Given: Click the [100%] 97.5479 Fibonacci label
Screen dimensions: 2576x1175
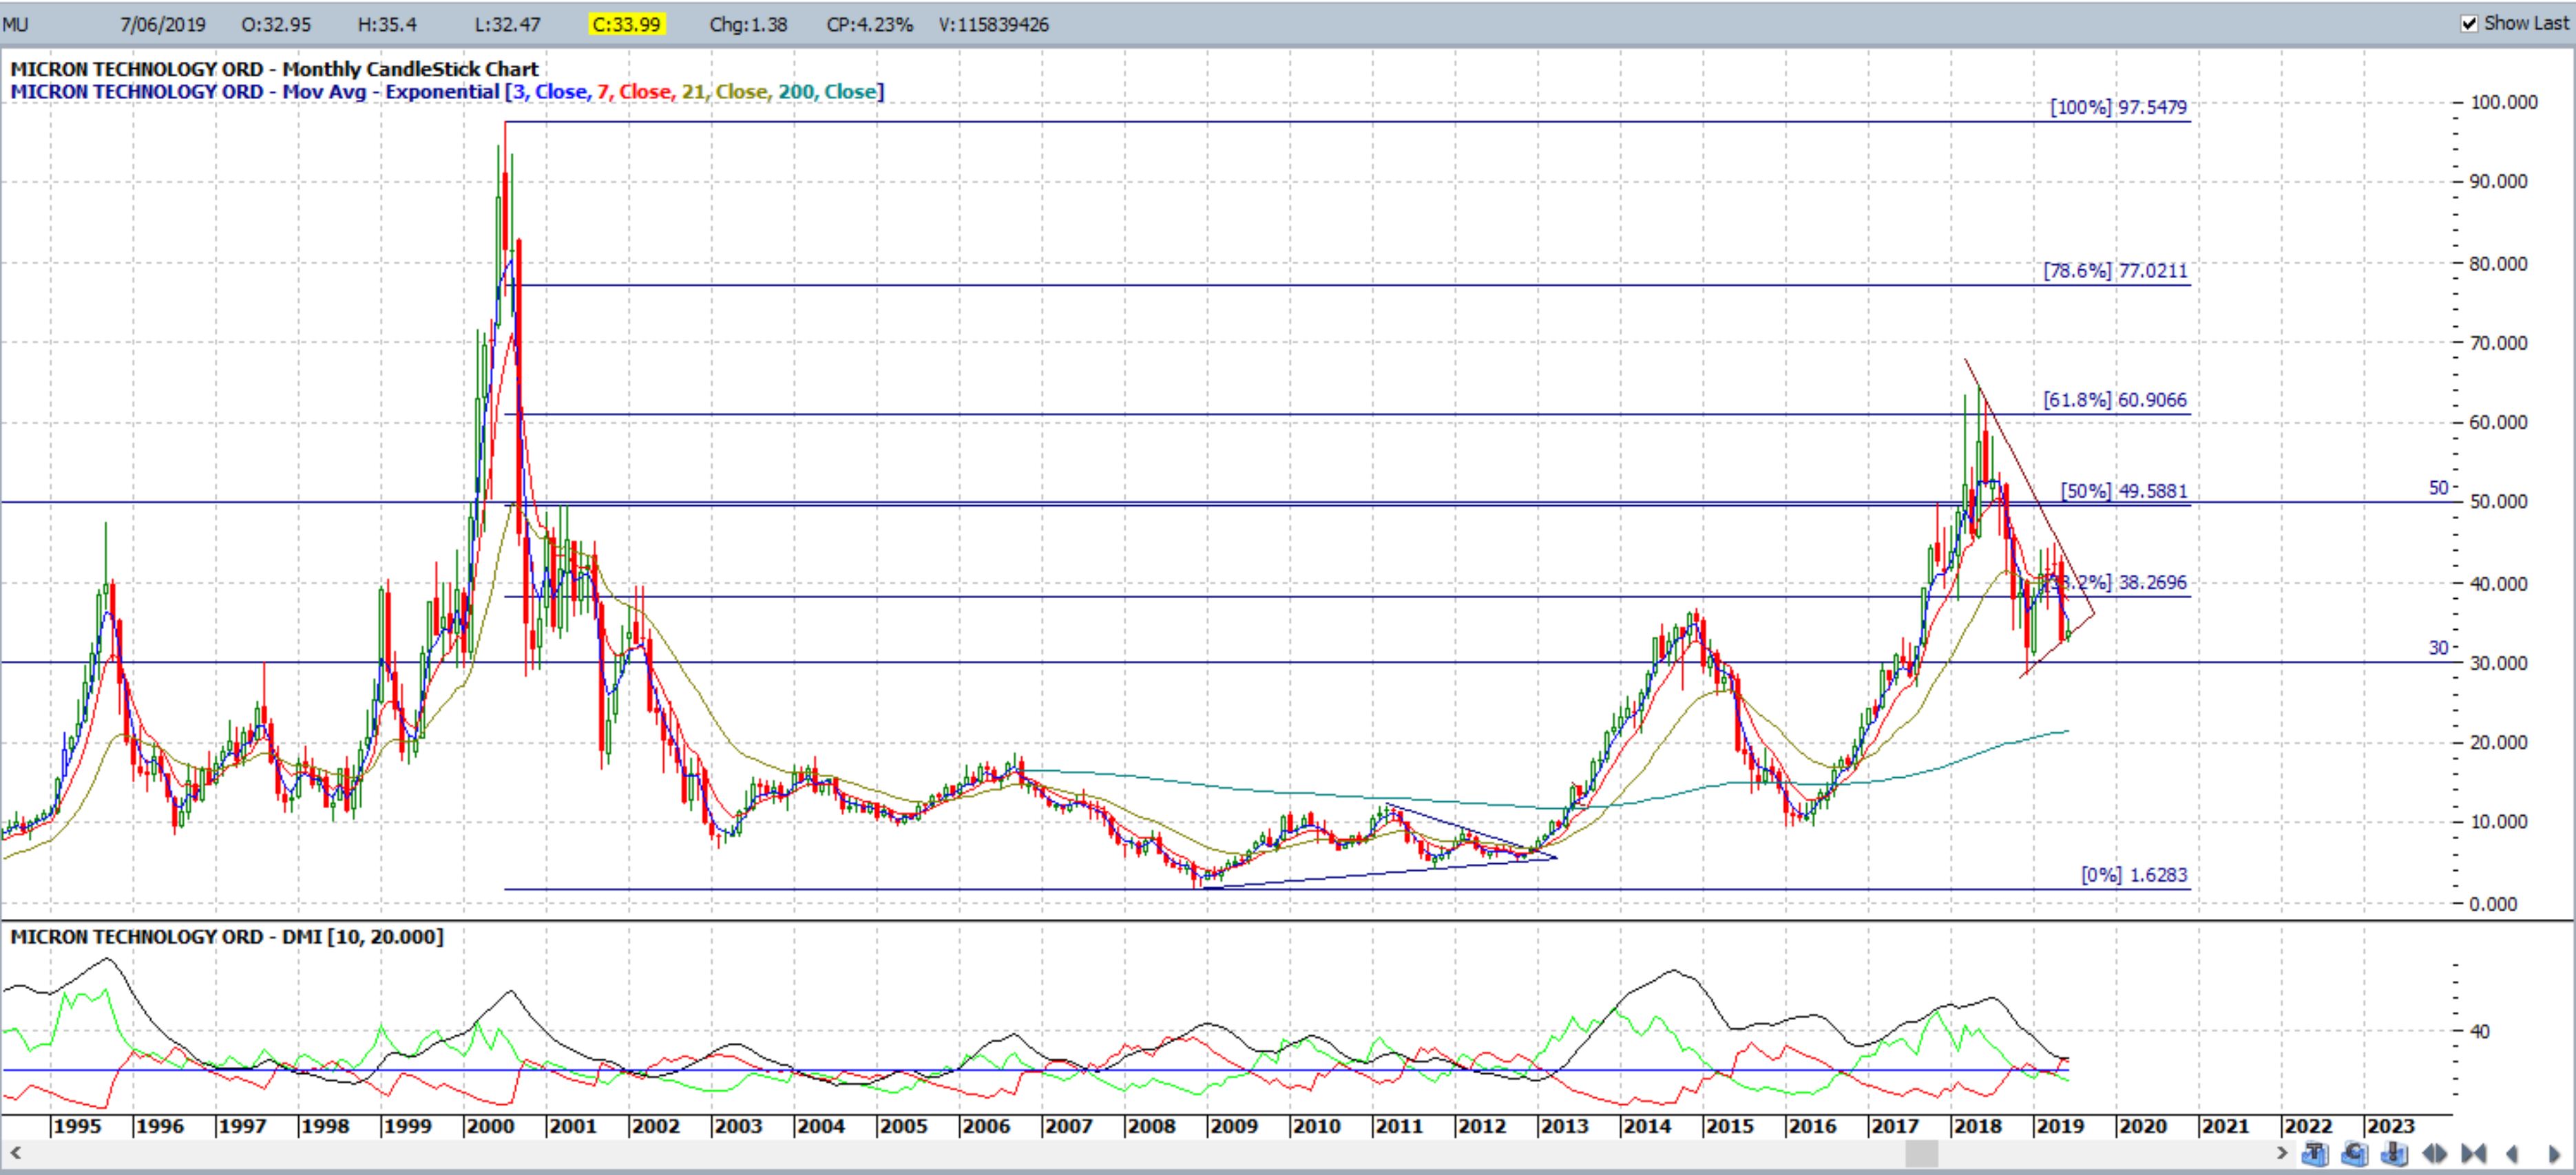Looking at the screenshot, I should pyautogui.click(x=2118, y=107).
